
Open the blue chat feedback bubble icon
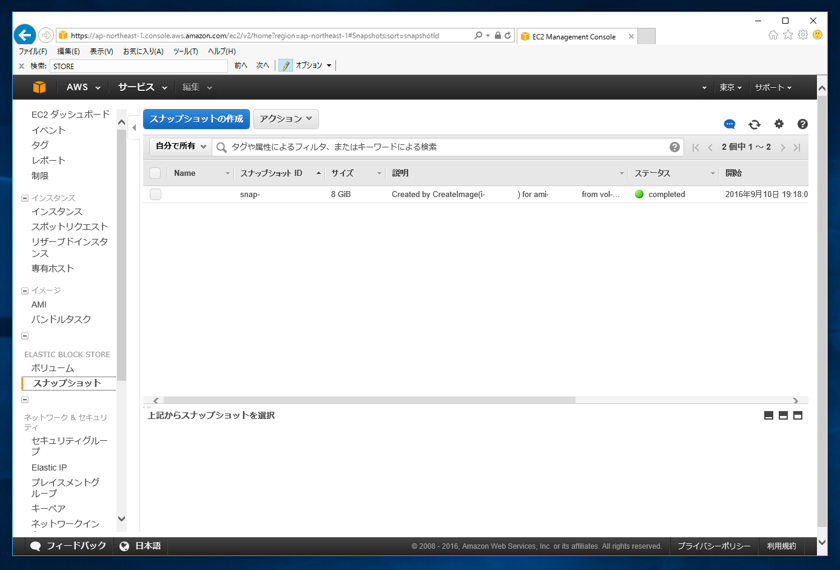pyautogui.click(x=729, y=124)
